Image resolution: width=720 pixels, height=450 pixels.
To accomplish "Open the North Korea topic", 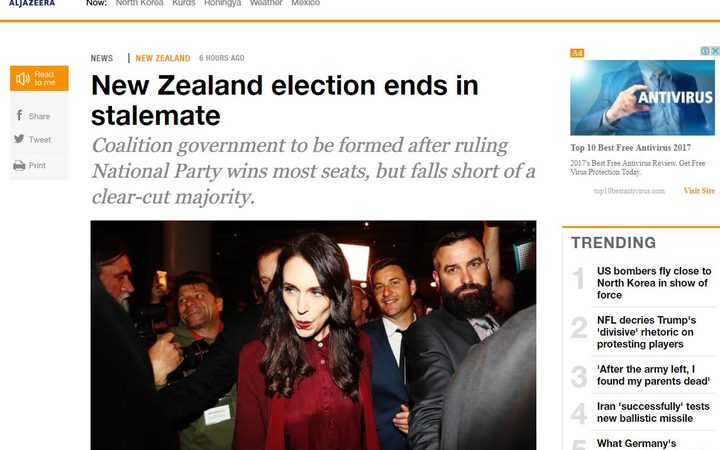I will coord(139,3).
